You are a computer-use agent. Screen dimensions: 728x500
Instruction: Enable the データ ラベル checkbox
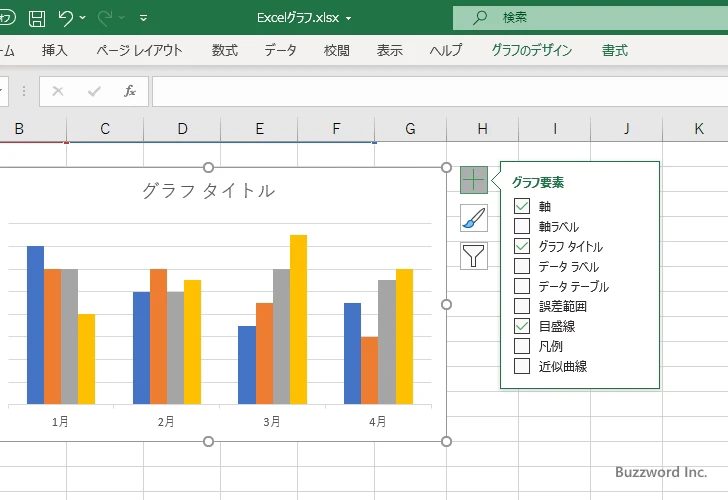(x=522, y=266)
